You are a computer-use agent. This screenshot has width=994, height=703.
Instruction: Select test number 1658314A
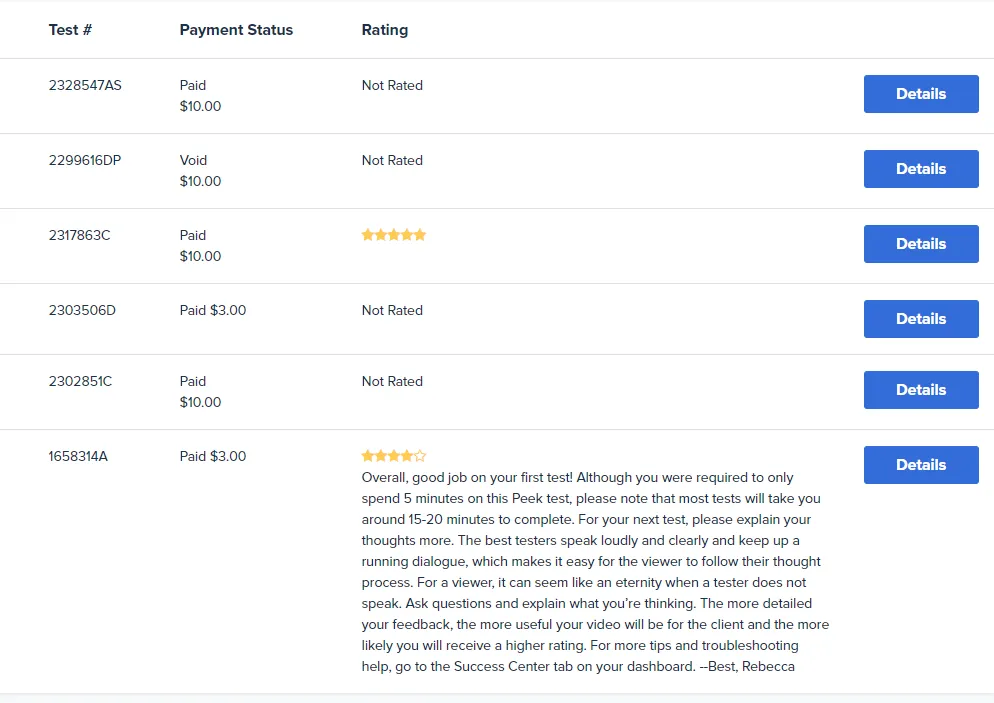tap(78, 456)
